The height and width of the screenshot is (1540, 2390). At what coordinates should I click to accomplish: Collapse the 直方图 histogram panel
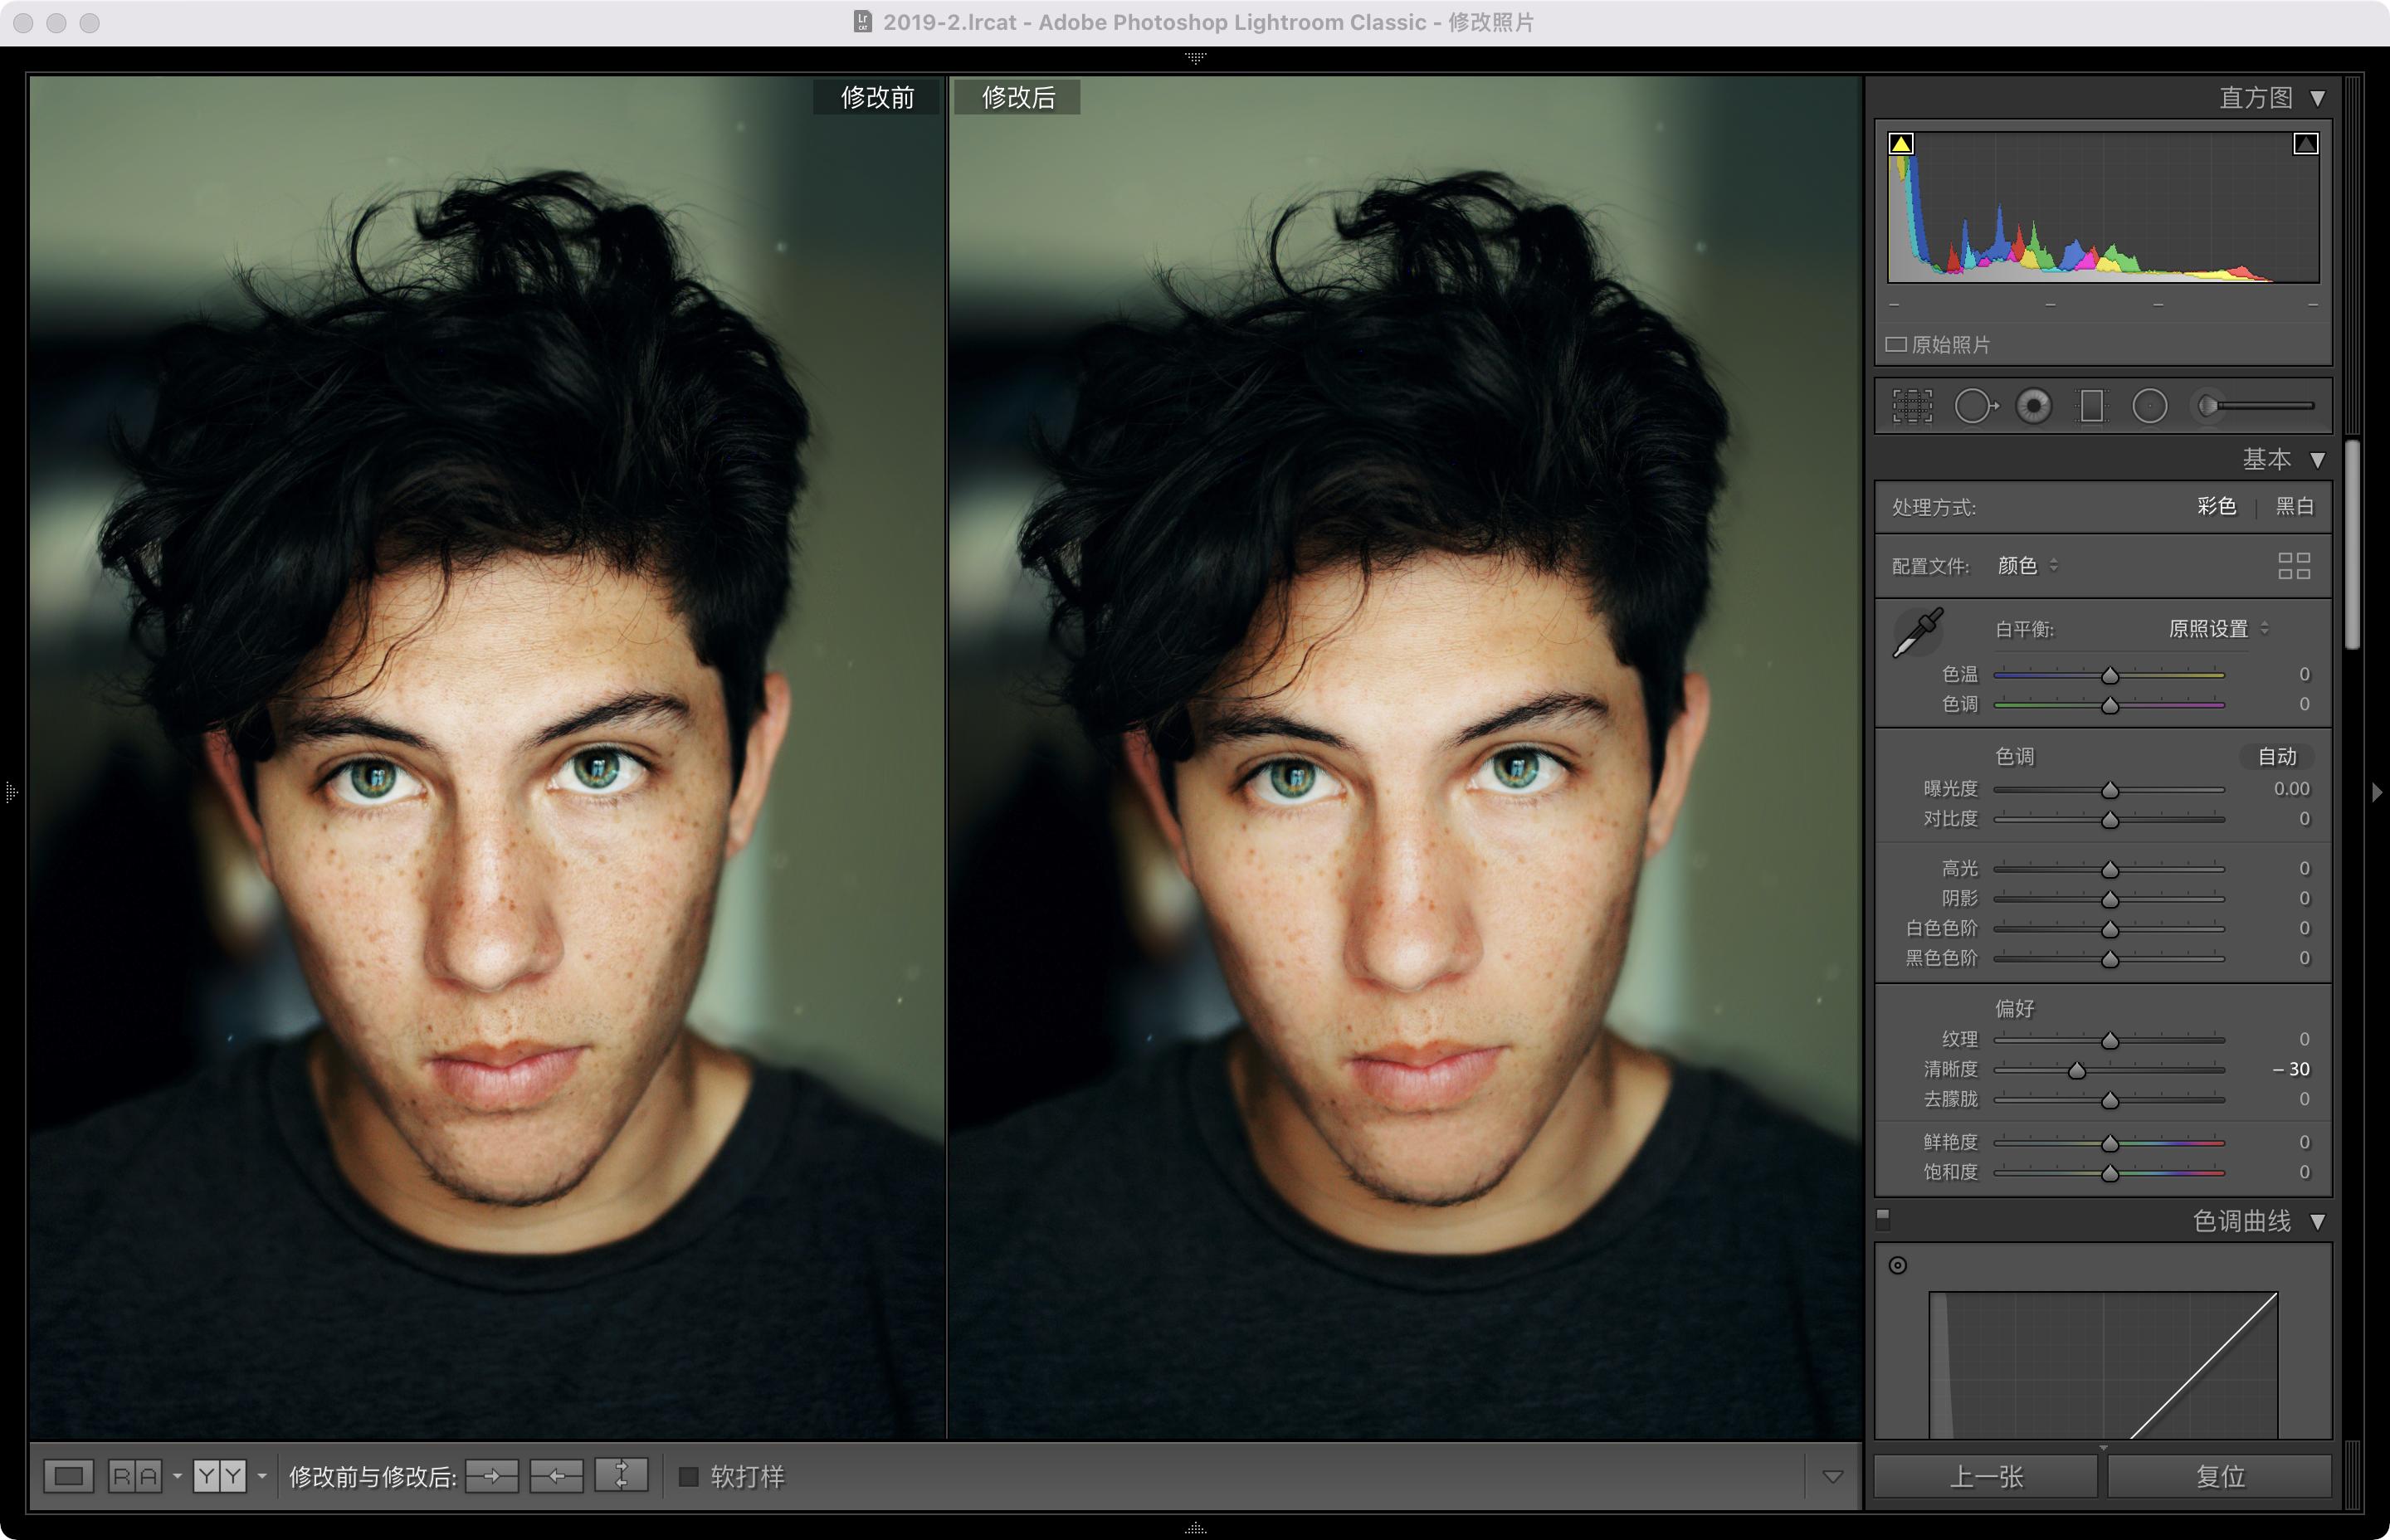(x=2317, y=98)
